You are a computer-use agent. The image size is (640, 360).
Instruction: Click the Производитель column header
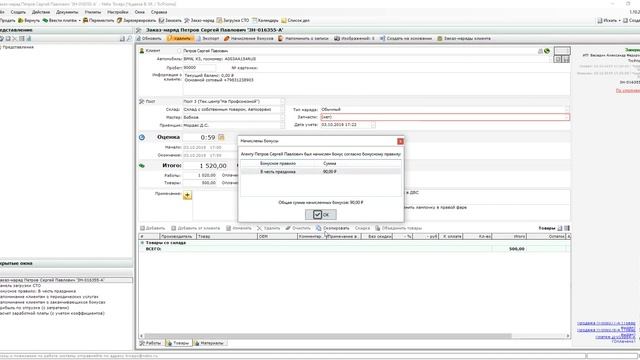178,236
